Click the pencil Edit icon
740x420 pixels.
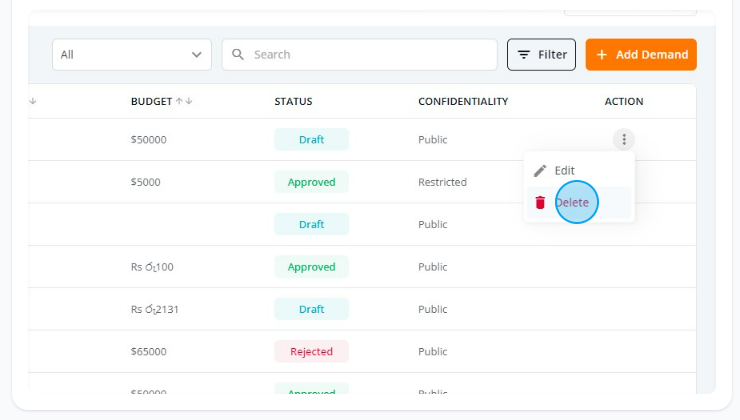pos(540,170)
